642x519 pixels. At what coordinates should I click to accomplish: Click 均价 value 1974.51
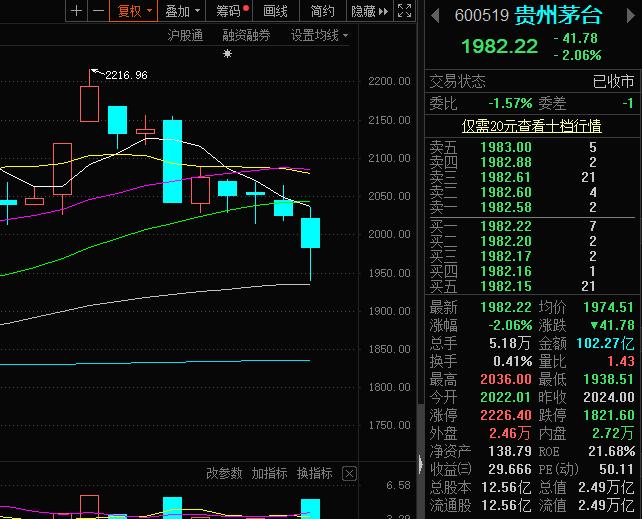point(608,307)
